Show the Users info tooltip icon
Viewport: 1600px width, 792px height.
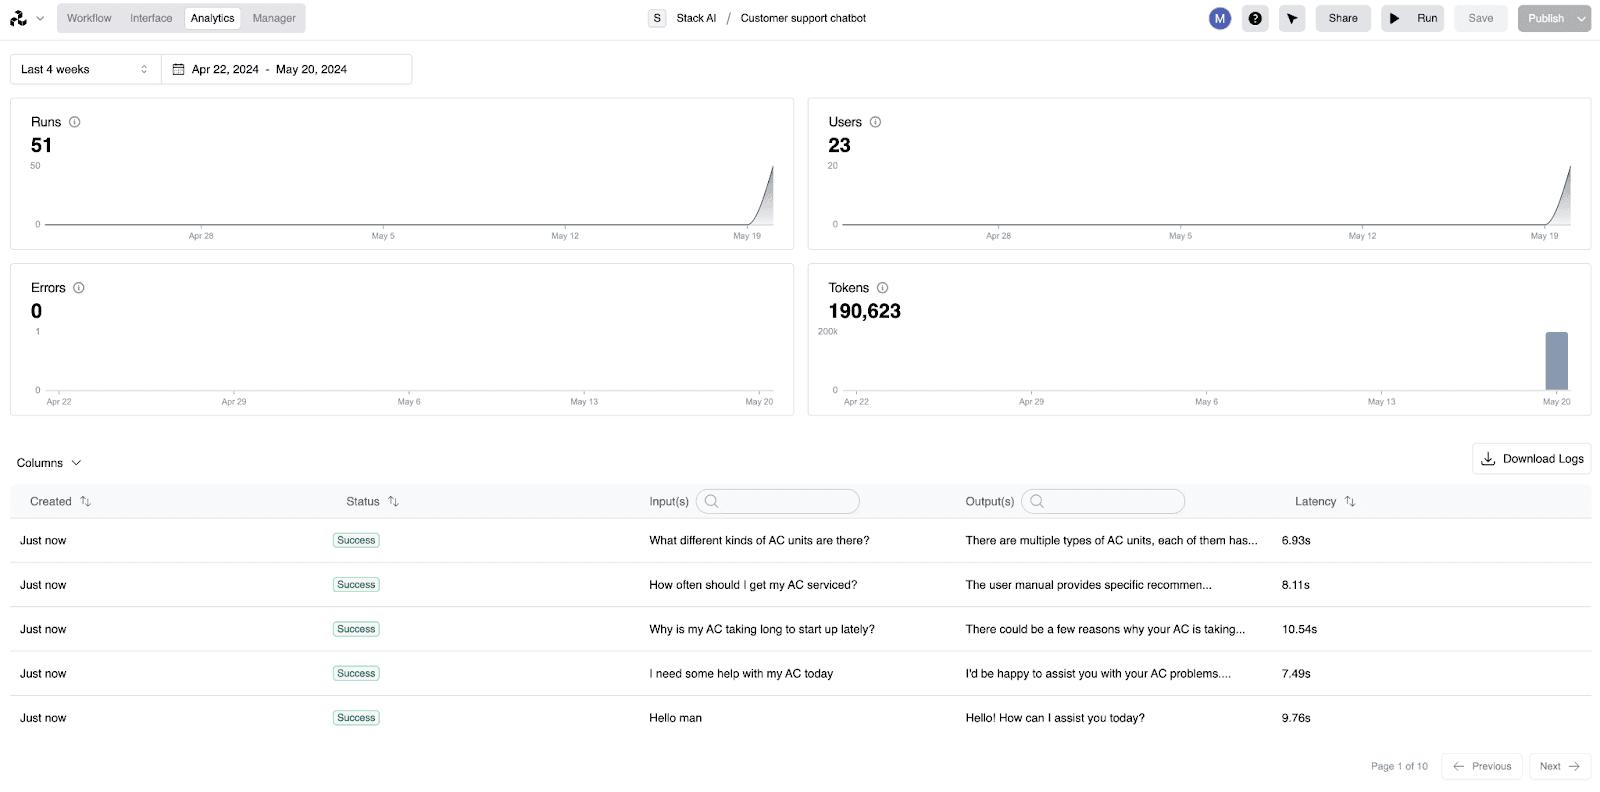(875, 122)
